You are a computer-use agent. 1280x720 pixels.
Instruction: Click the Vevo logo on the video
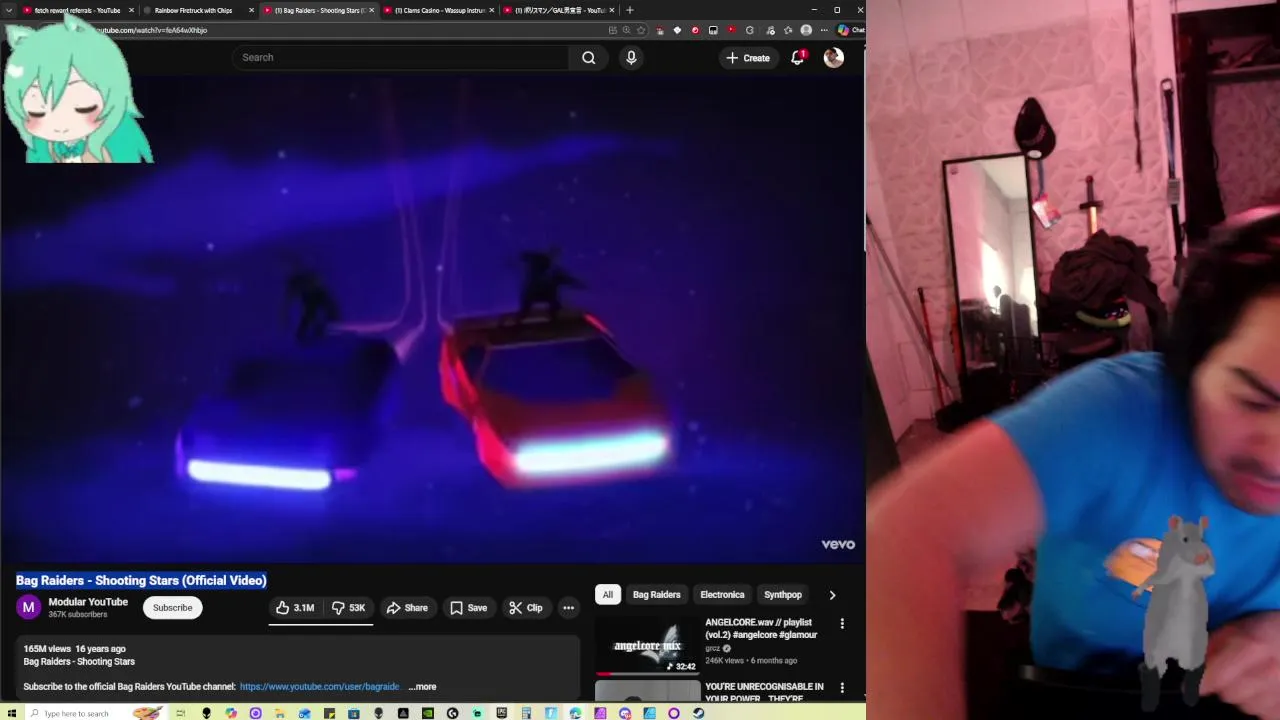838,544
